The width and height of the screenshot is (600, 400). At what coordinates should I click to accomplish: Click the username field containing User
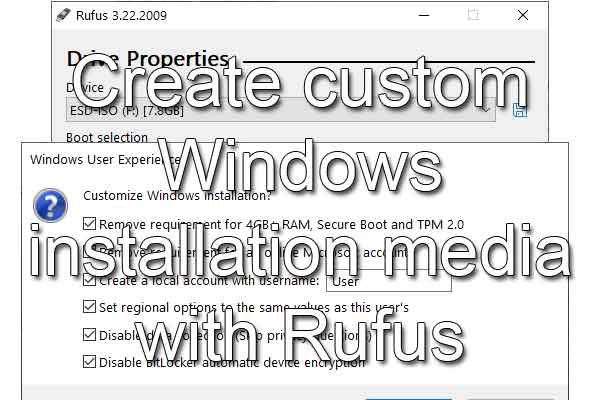[x=389, y=281]
